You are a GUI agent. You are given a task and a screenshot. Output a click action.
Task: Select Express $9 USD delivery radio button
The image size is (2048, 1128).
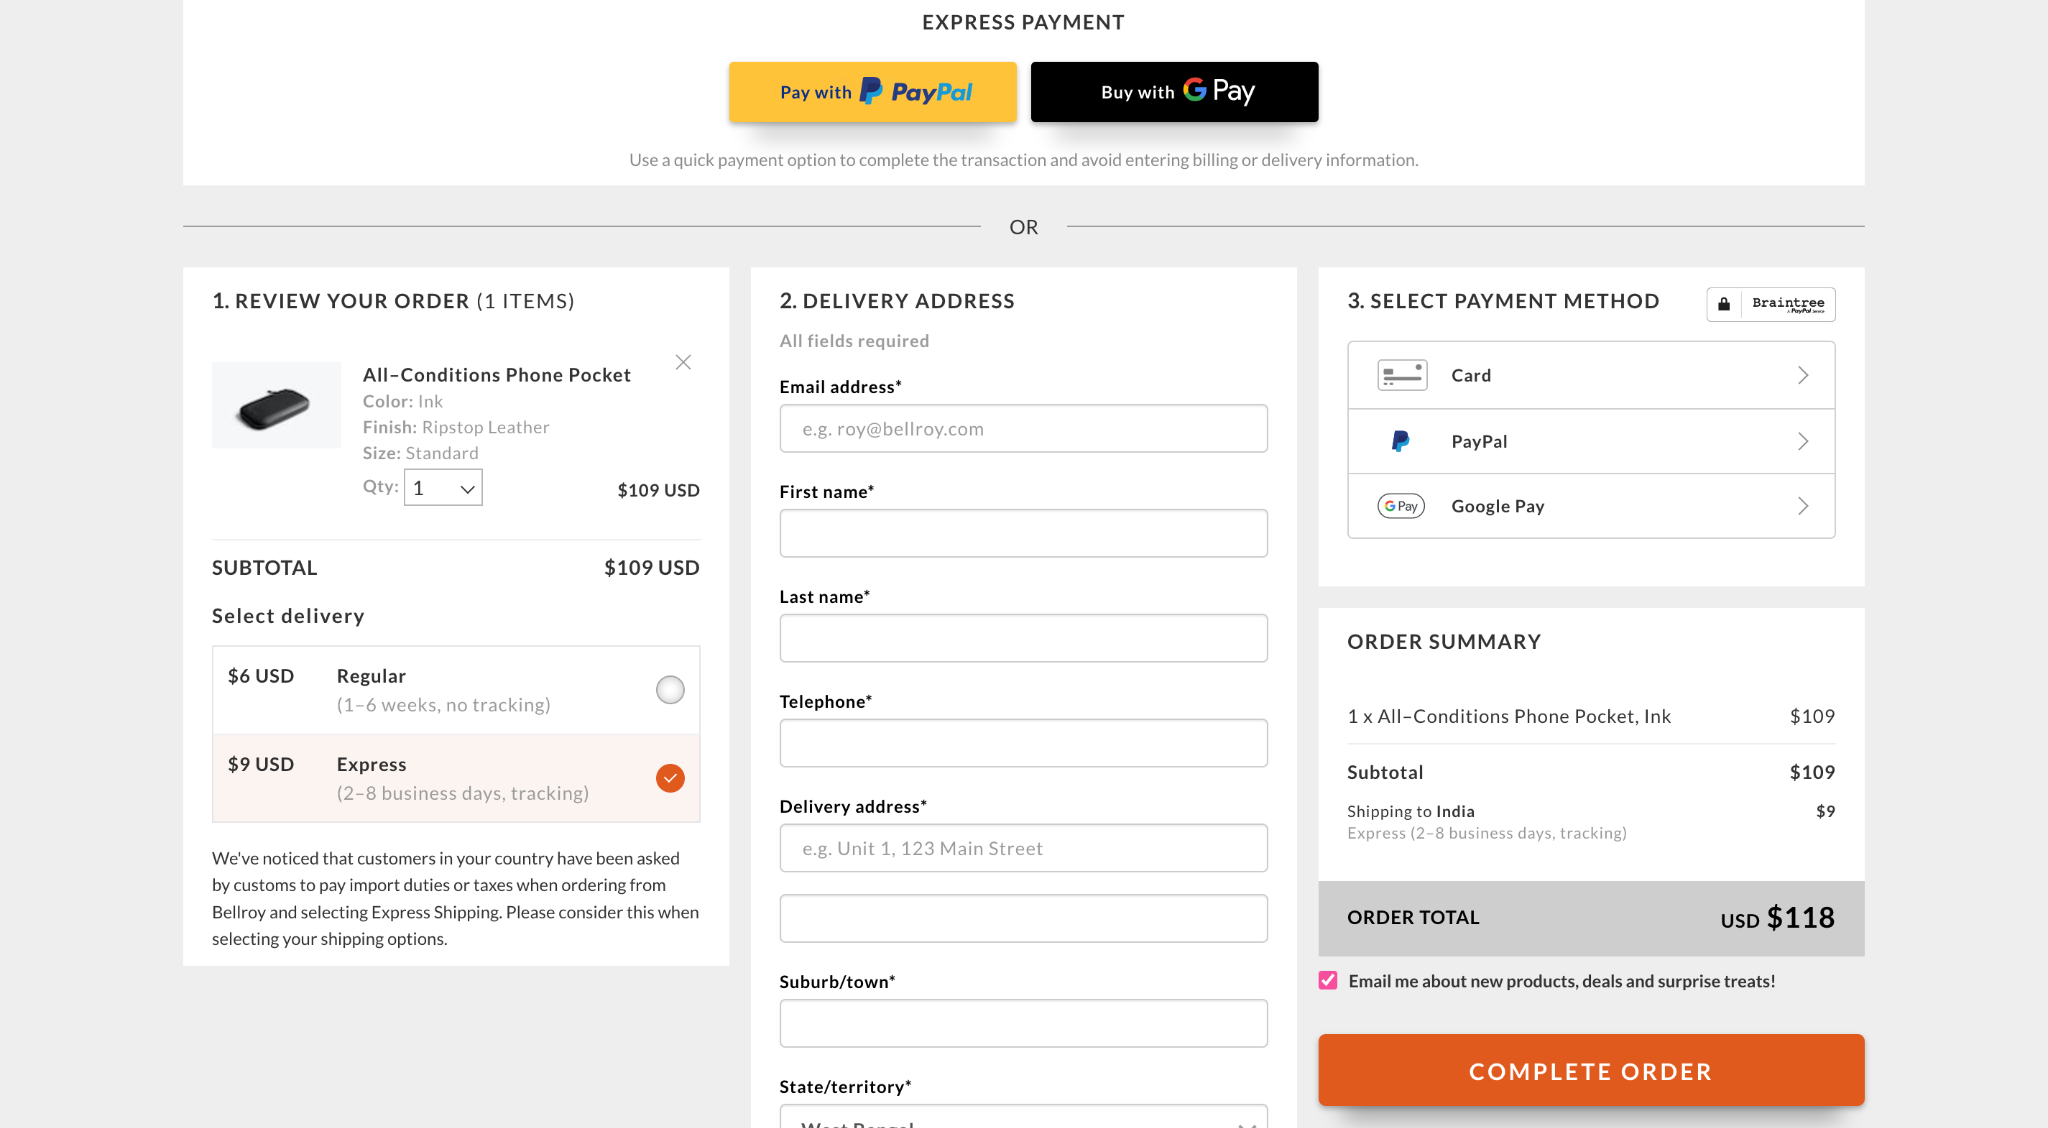pos(670,778)
